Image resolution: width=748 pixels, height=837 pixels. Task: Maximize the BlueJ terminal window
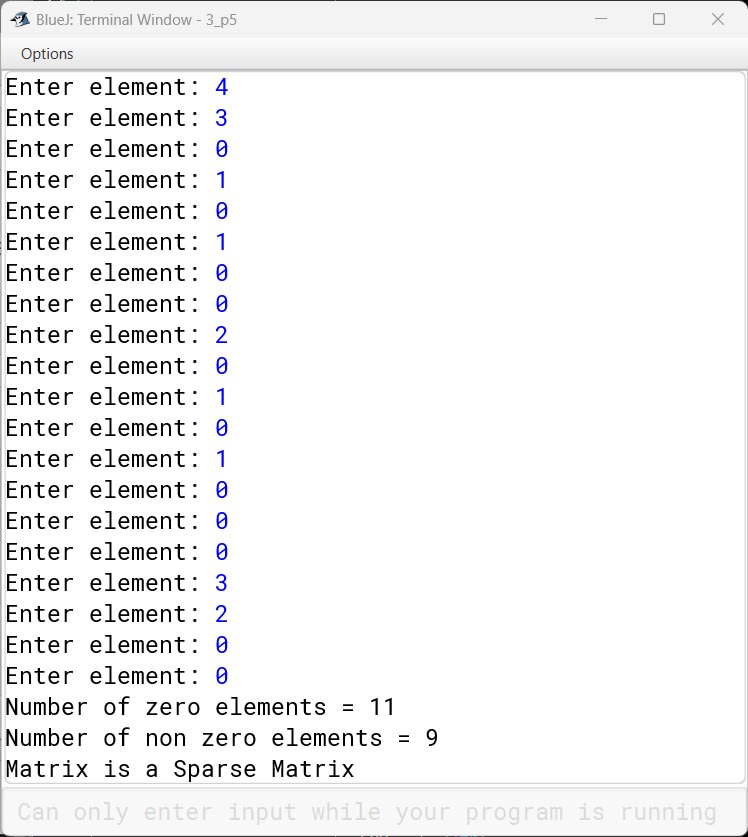pyautogui.click(x=658, y=19)
